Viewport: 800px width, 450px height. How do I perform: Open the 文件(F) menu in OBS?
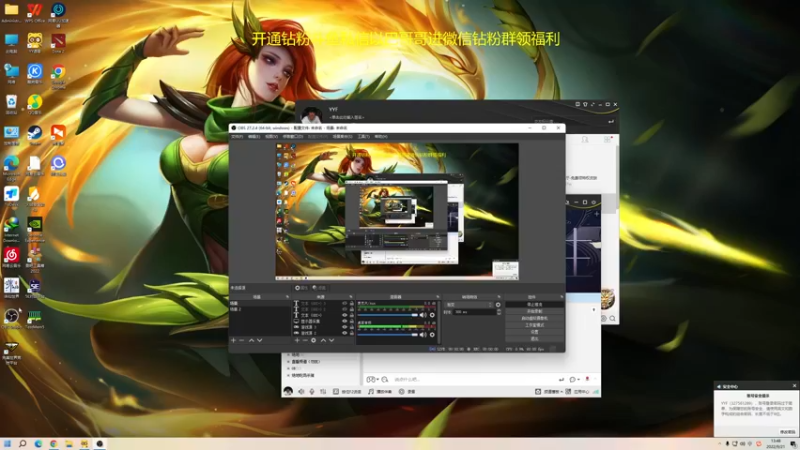coord(237,137)
